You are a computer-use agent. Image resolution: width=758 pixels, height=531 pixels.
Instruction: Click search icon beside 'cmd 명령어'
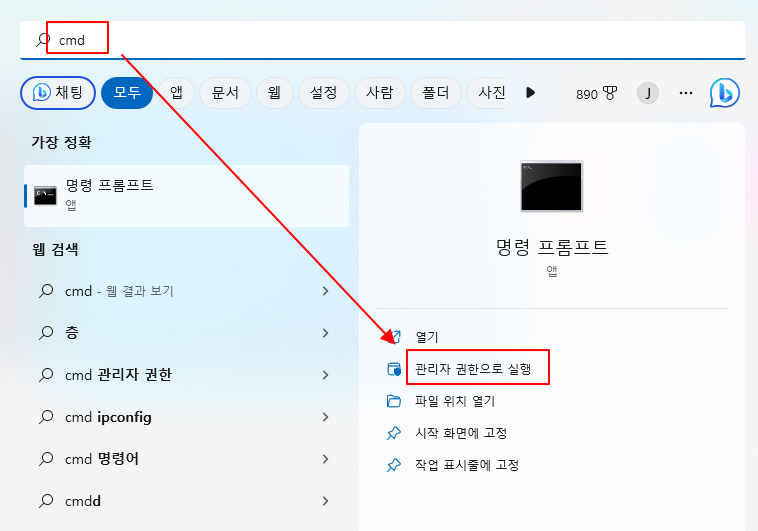coord(46,459)
